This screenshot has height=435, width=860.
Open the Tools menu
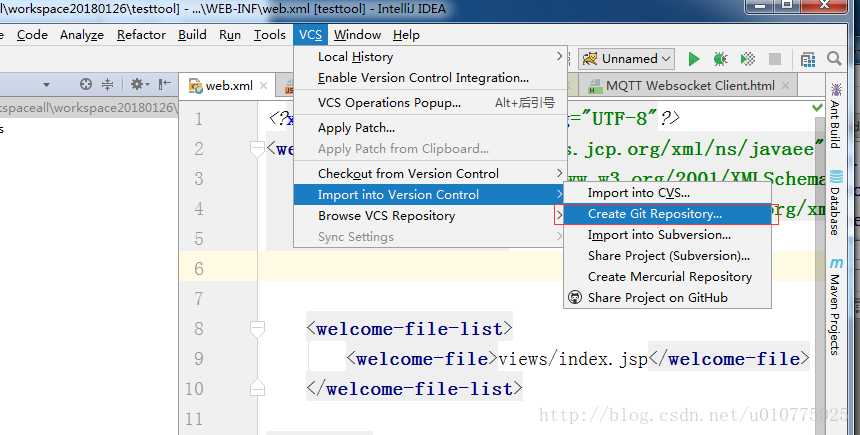click(269, 35)
